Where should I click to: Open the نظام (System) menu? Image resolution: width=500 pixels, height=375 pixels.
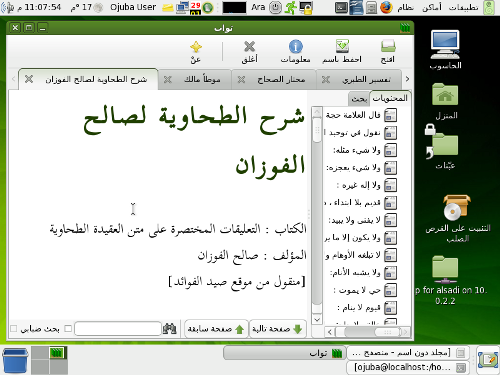click(x=406, y=7)
